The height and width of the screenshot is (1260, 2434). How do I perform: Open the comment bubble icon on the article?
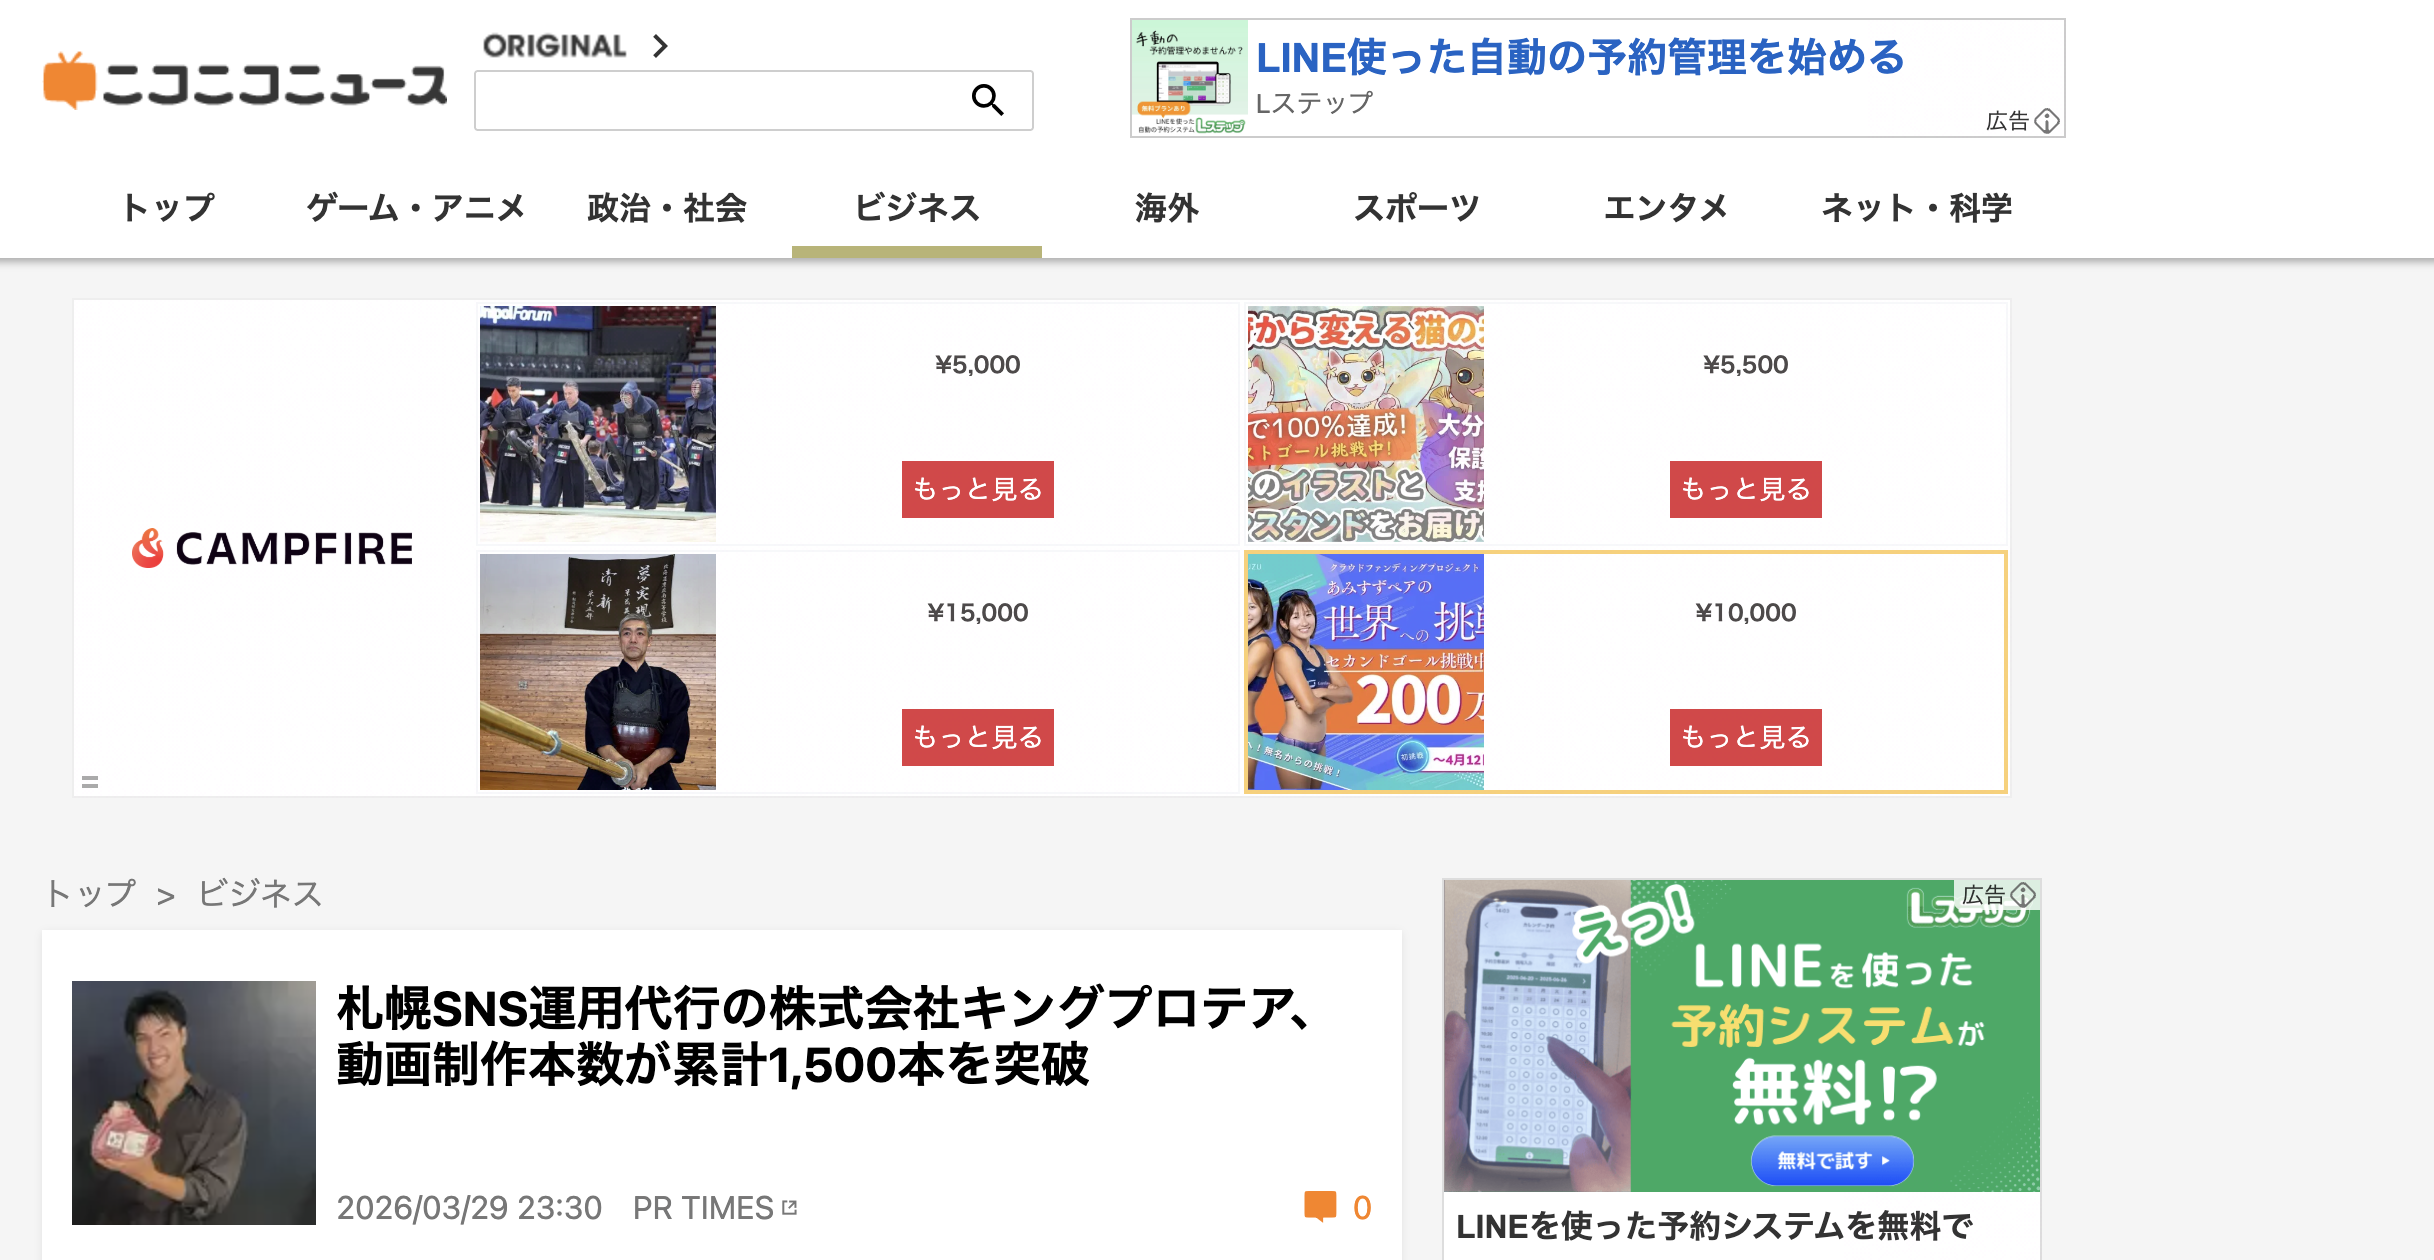click(1320, 1207)
